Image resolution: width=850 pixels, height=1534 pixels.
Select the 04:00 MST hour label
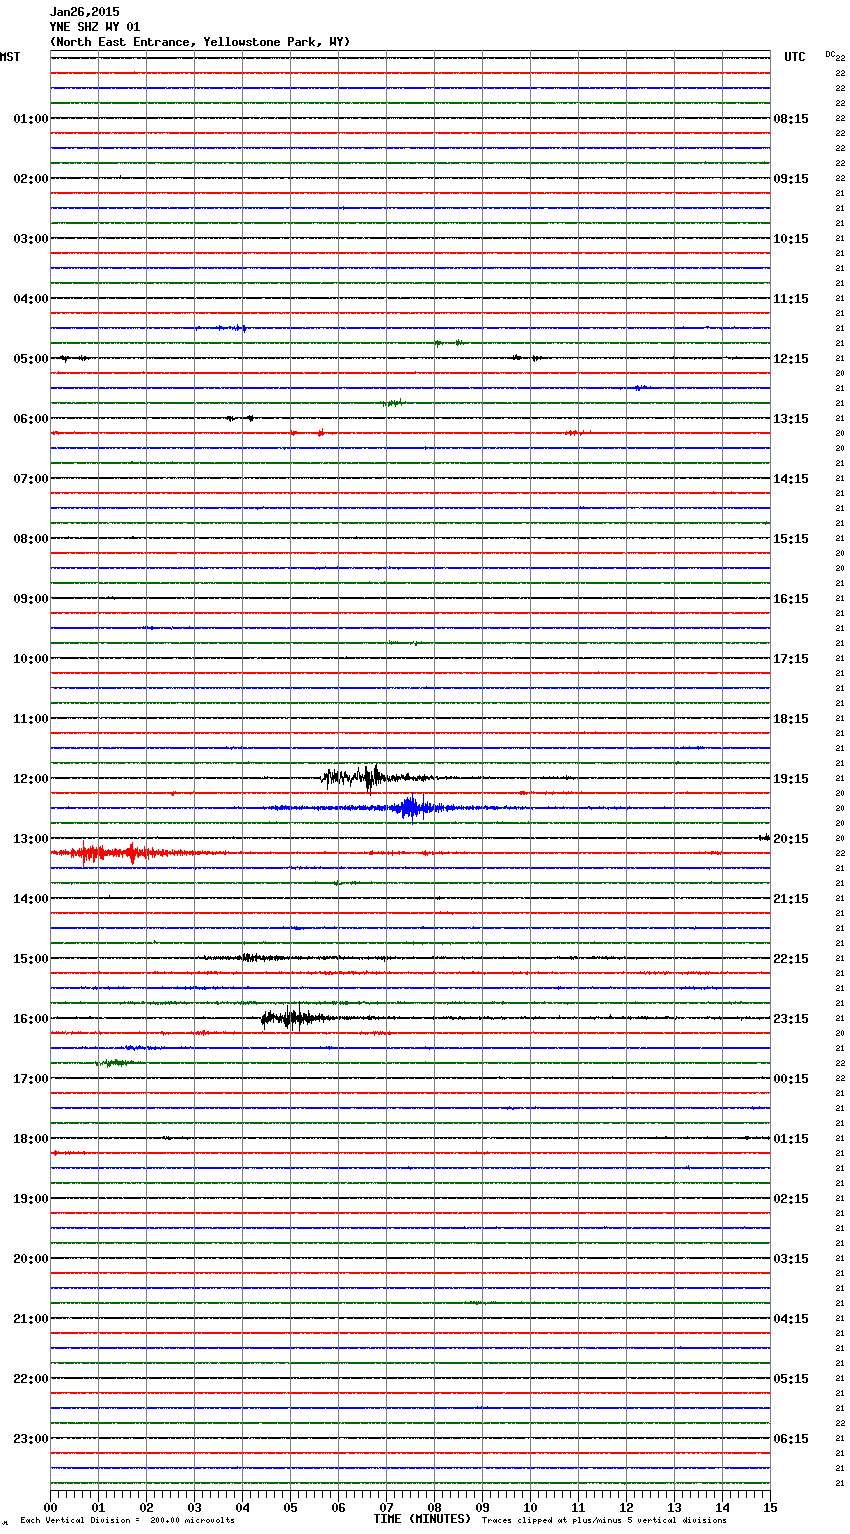pyautogui.click(x=31, y=299)
